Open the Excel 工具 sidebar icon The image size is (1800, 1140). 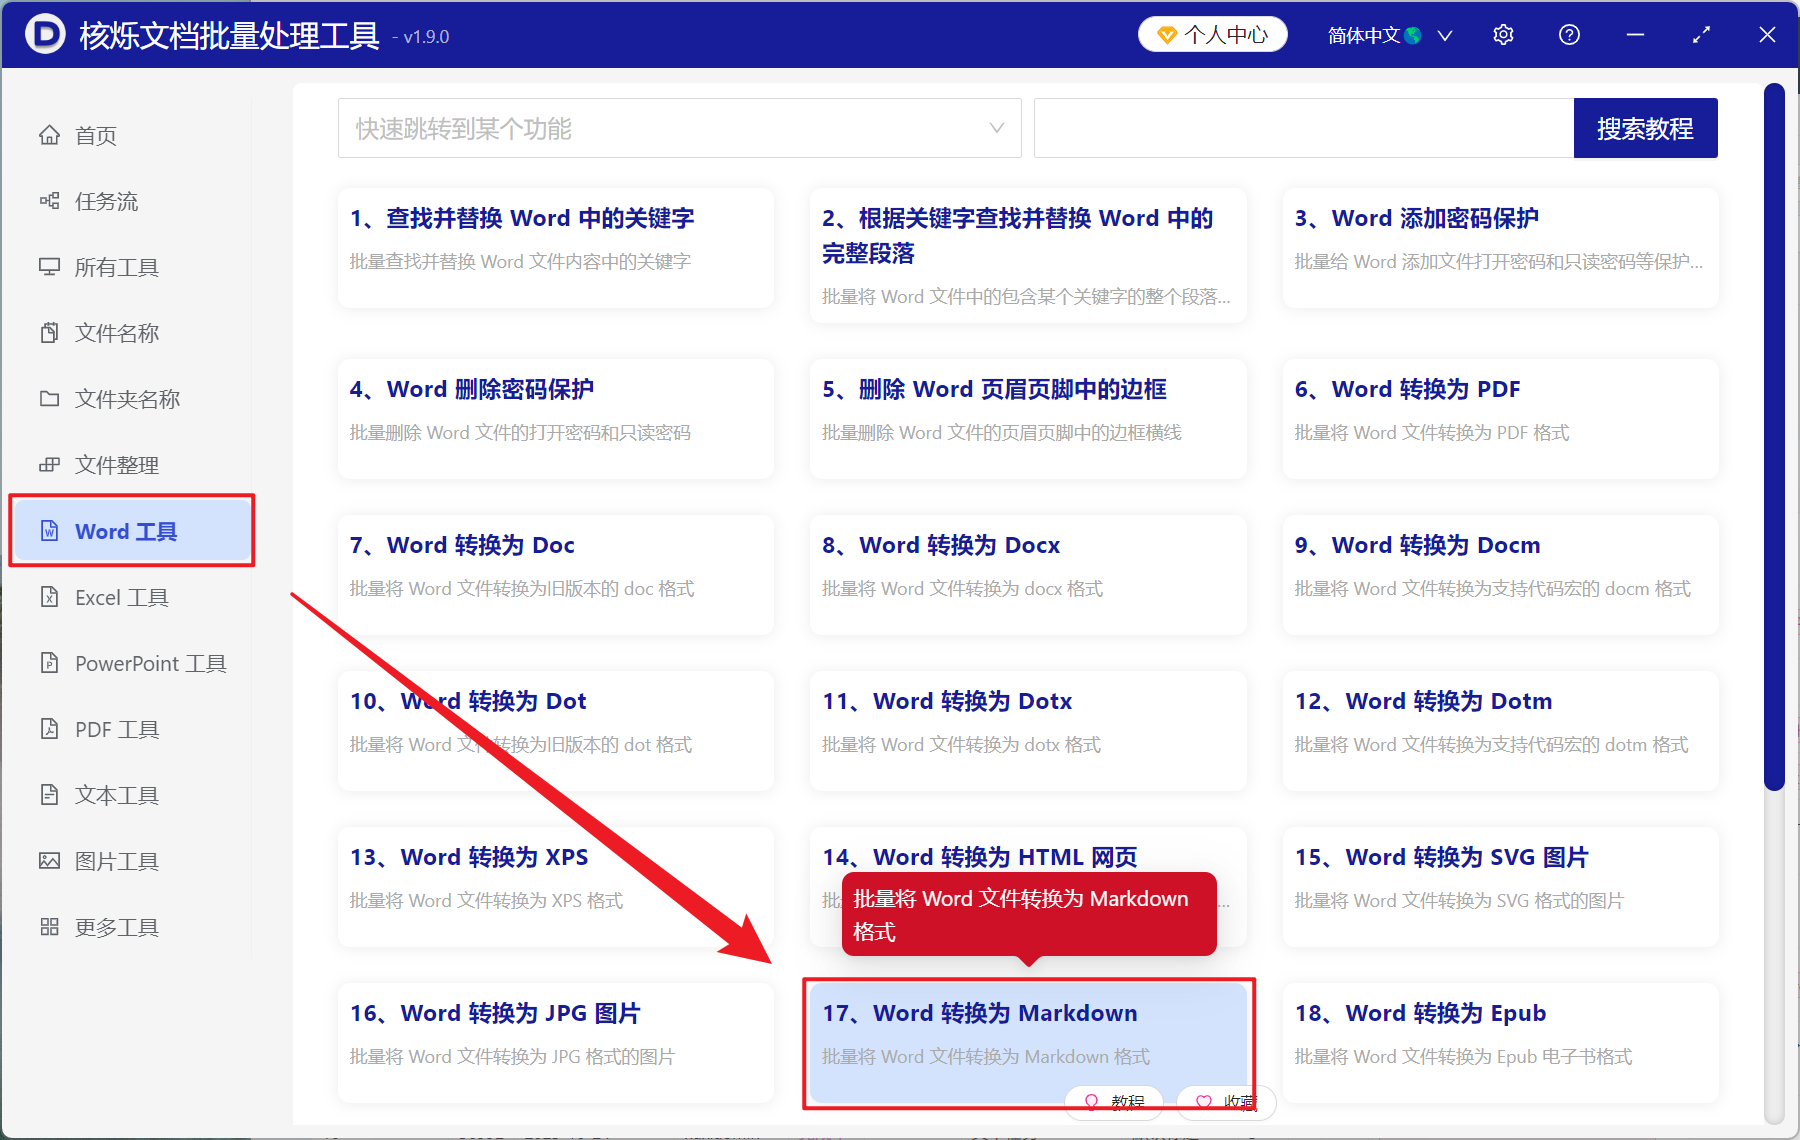tap(50, 597)
